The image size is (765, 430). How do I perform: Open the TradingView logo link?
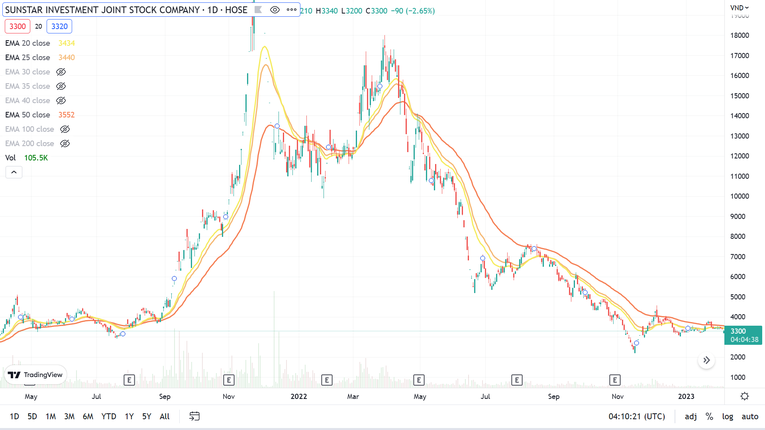pos(36,375)
